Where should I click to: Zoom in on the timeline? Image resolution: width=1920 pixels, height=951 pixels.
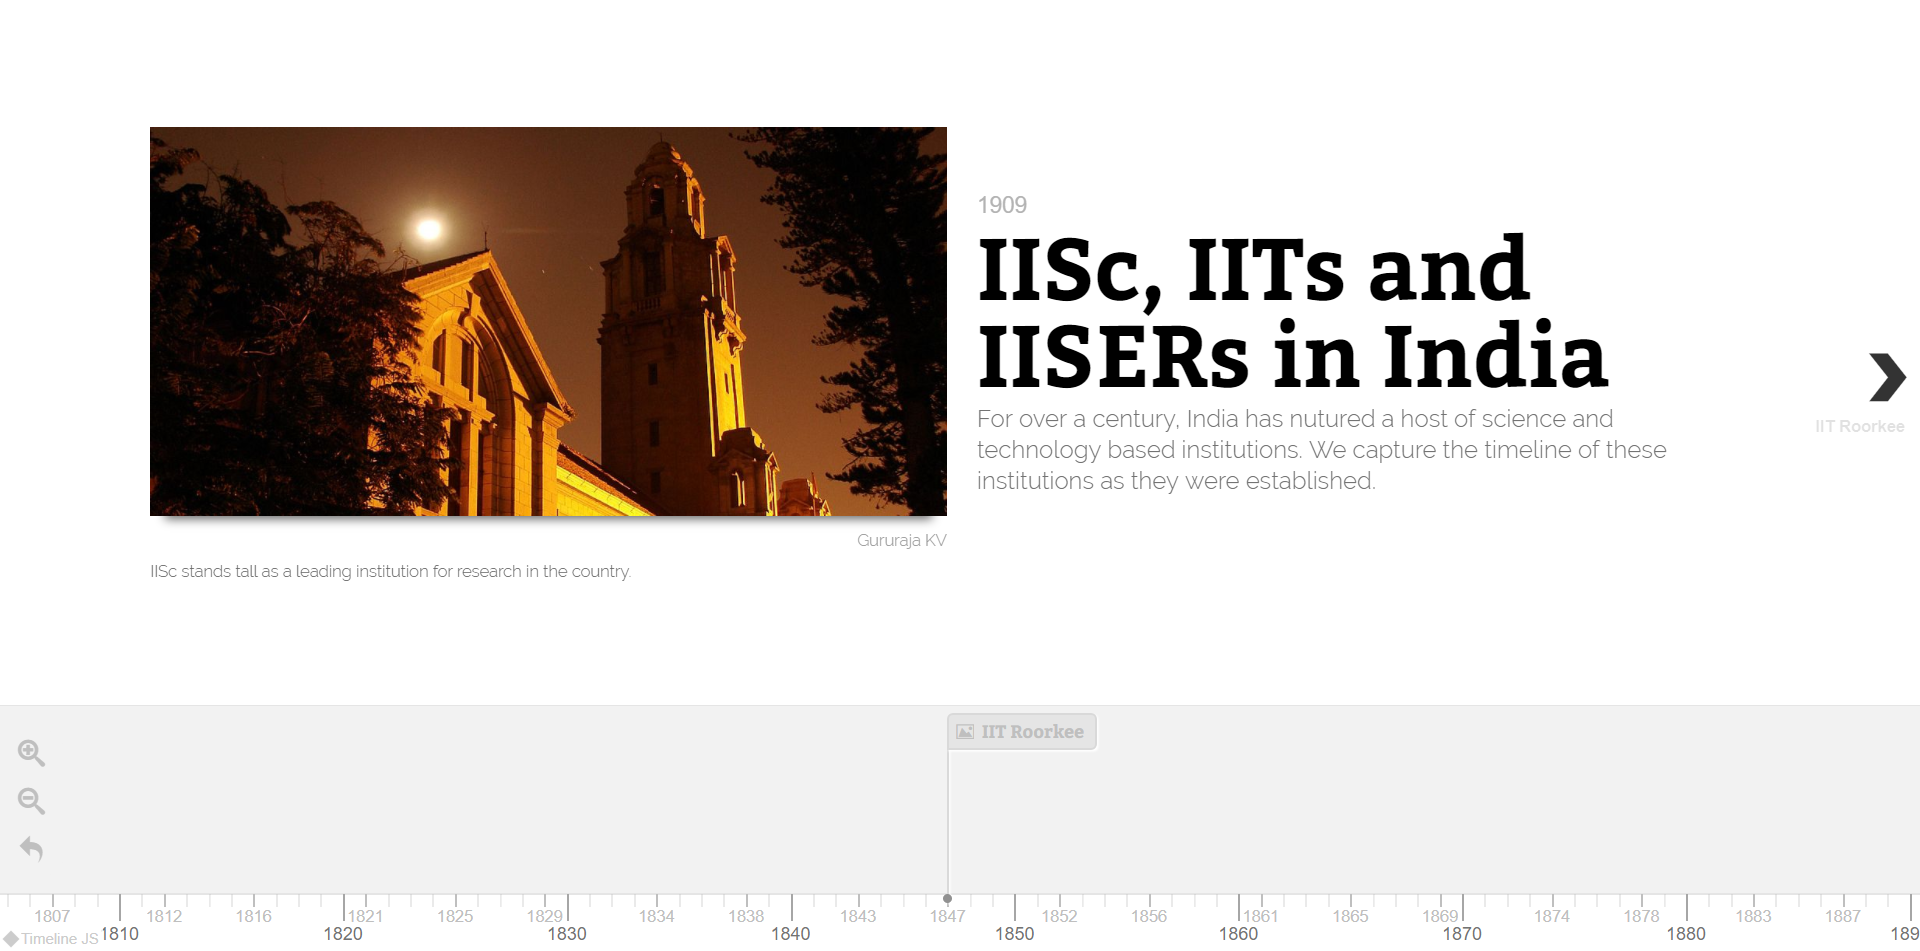pyautogui.click(x=31, y=753)
